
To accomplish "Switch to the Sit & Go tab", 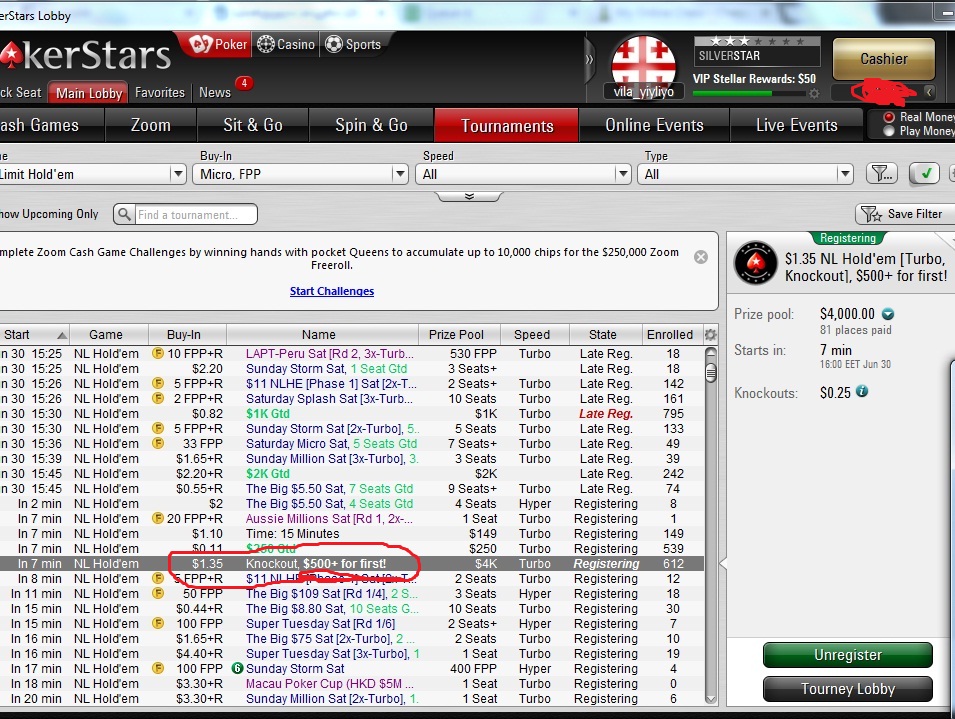I will point(253,125).
